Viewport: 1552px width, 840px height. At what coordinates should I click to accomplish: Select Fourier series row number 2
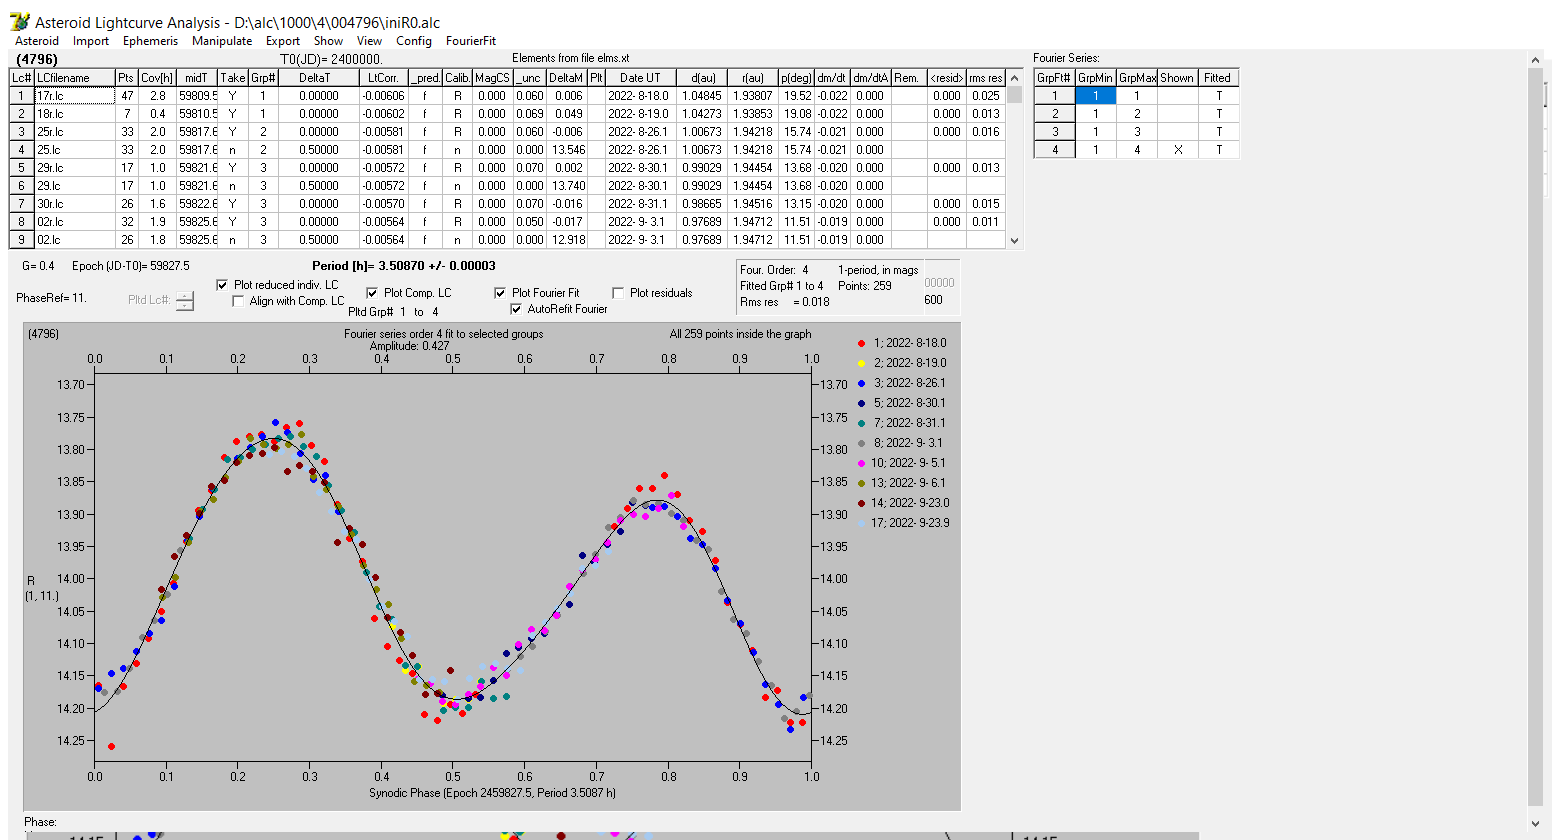1054,114
